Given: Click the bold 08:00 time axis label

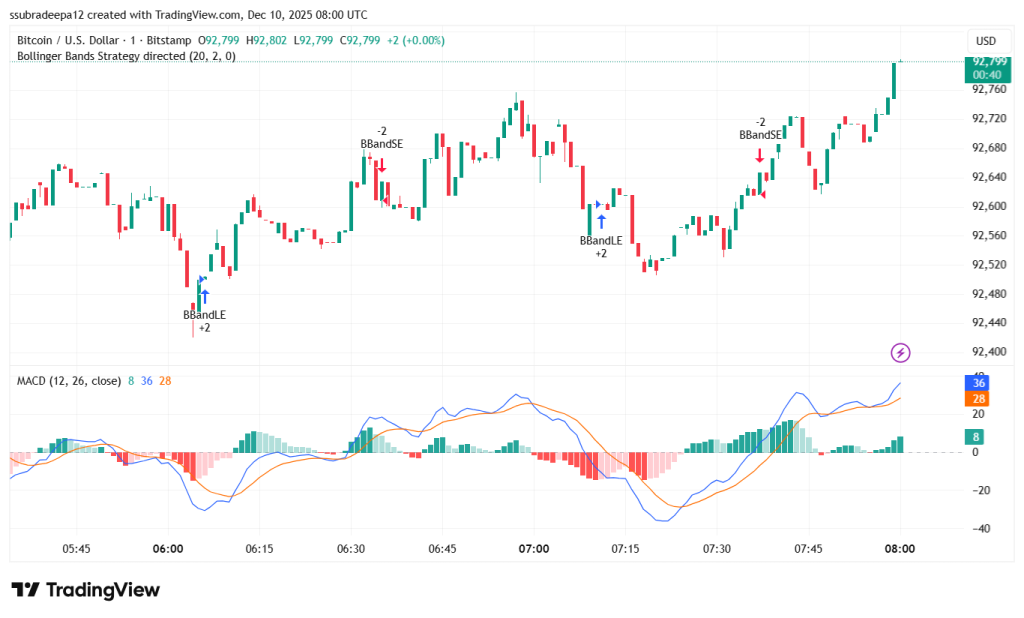Looking at the screenshot, I should pos(899,548).
